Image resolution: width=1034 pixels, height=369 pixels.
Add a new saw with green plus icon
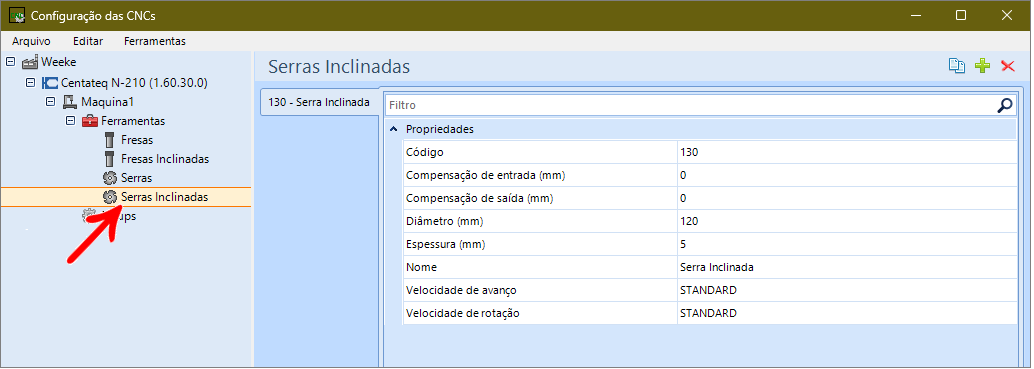tap(983, 66)
